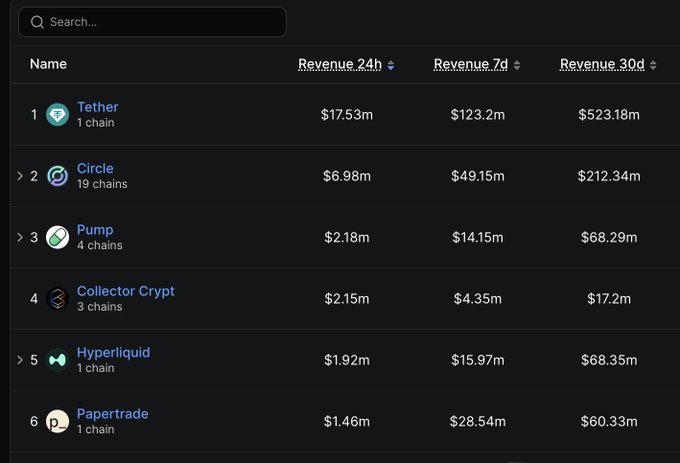This screenshot has height=463, width=680.
Task: Select Tether's $17.53m 24h revenue
Action: [347, 114]
